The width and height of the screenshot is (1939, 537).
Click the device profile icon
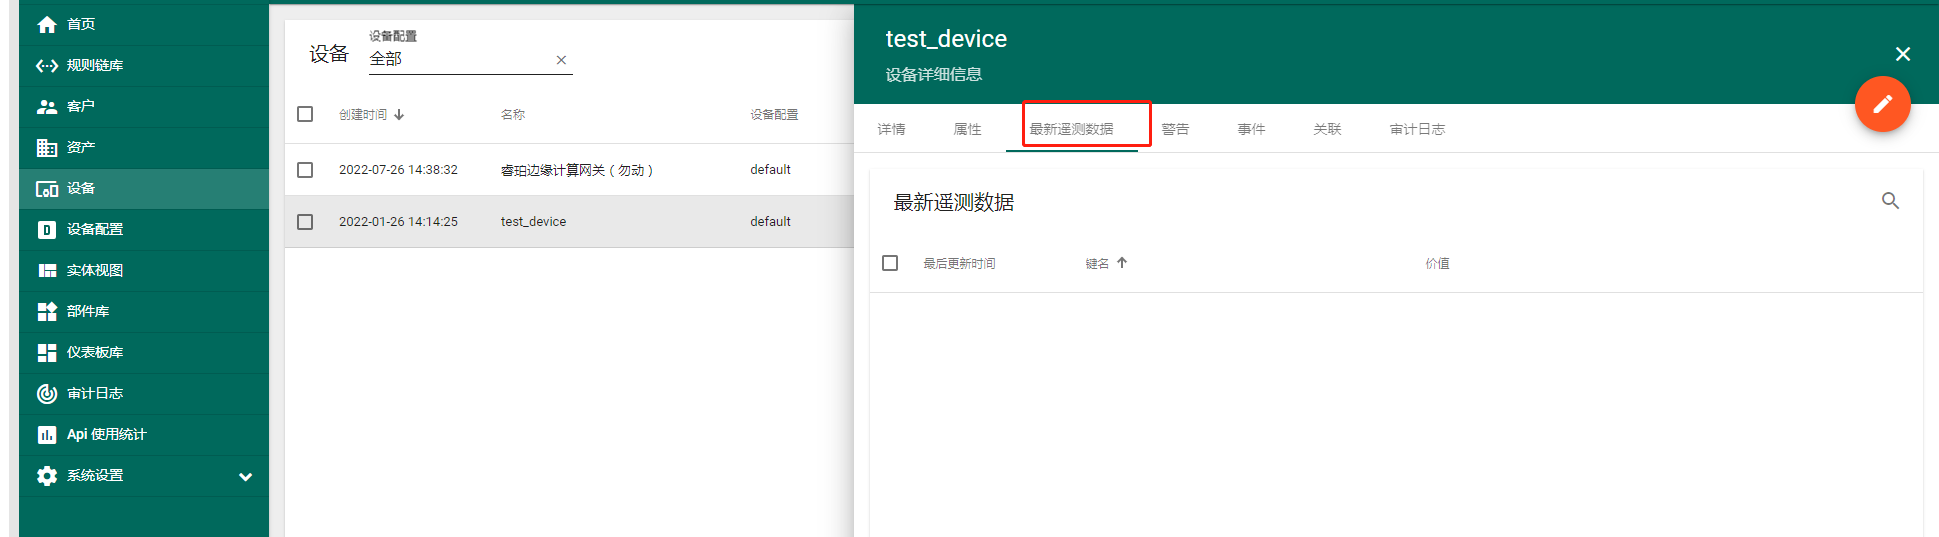pyautogui.click(x=46, y=230)
